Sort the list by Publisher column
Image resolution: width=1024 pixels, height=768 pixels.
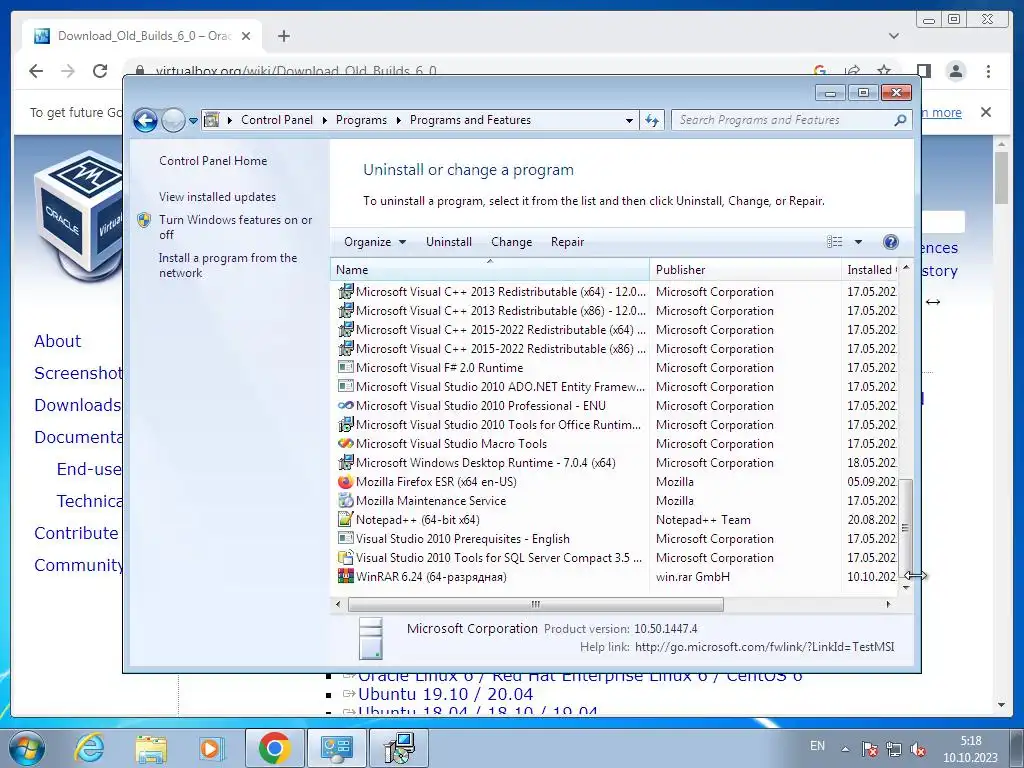coord(745,270)
